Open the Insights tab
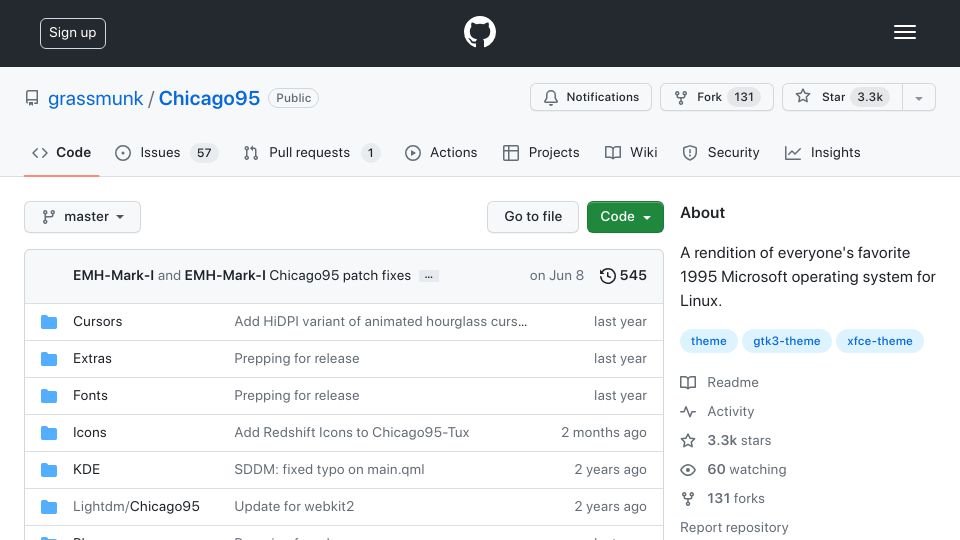 [822, 152]
